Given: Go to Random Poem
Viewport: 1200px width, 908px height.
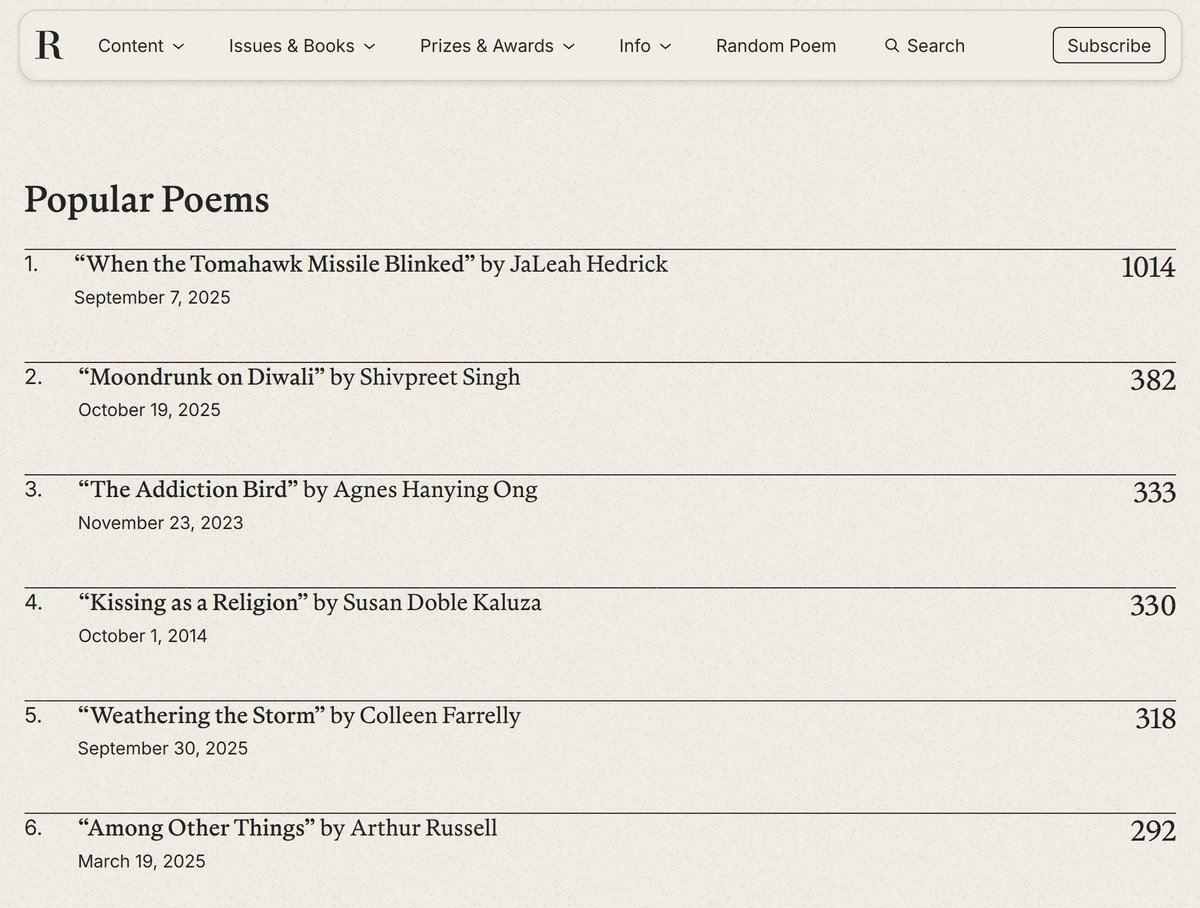Looking at the screenshot, I should click(x=776, y=46).
